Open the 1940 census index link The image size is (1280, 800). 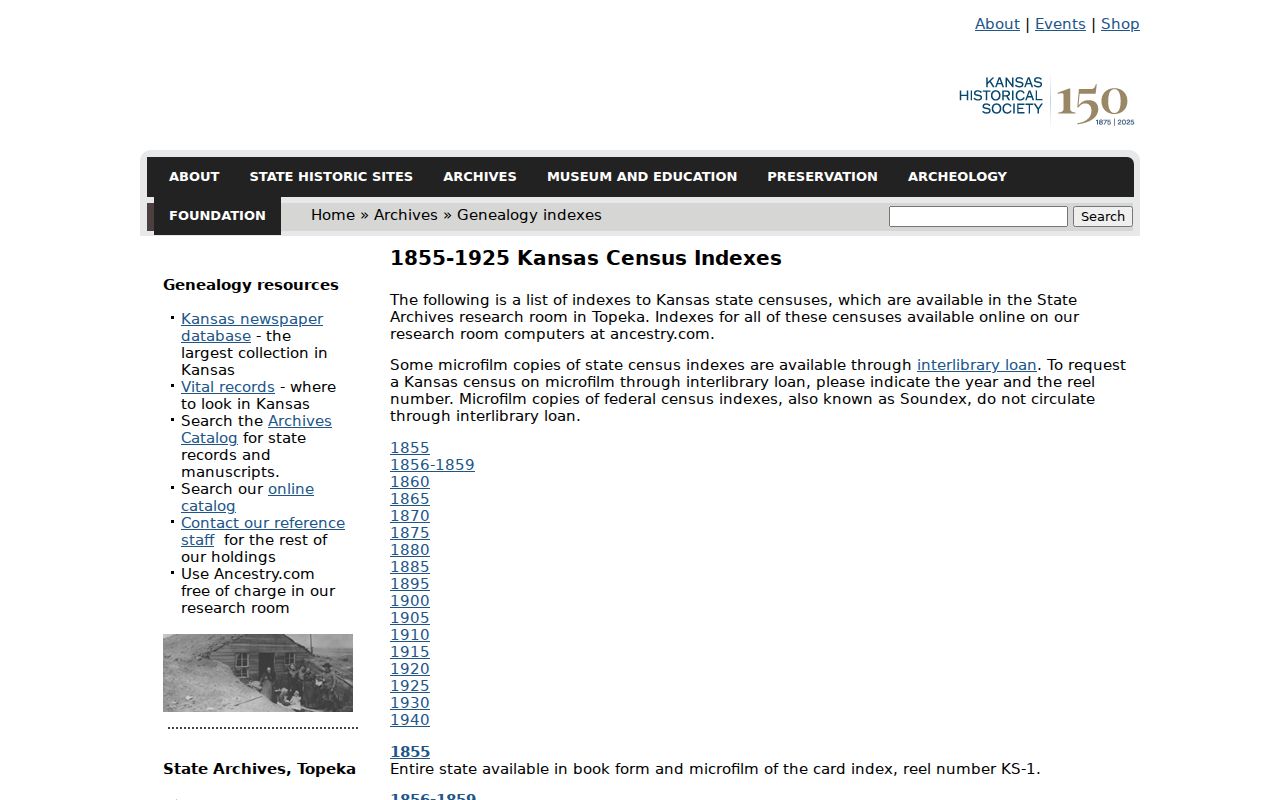pos(410,720)
